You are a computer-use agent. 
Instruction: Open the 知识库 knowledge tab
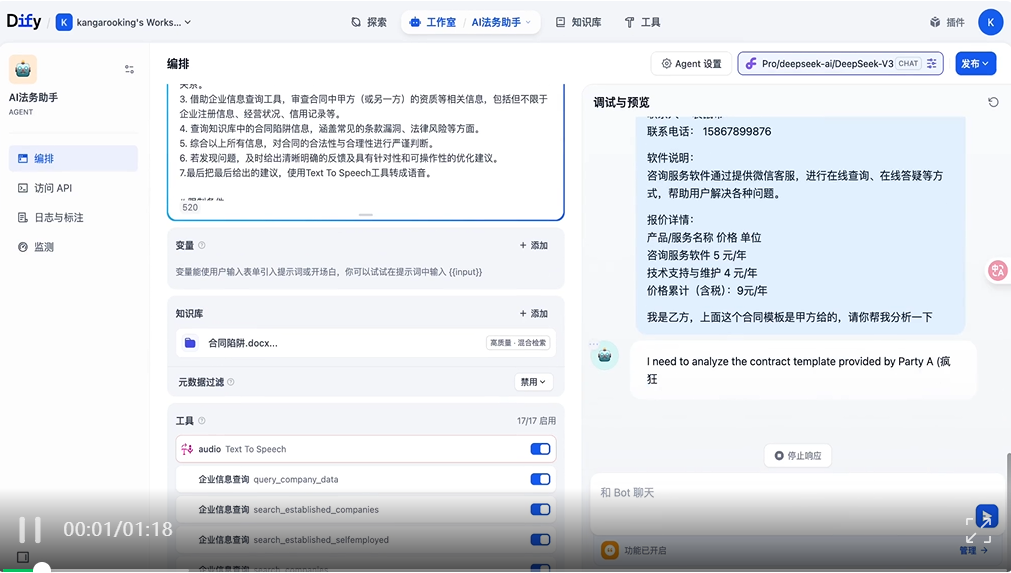tap(578, 22)
